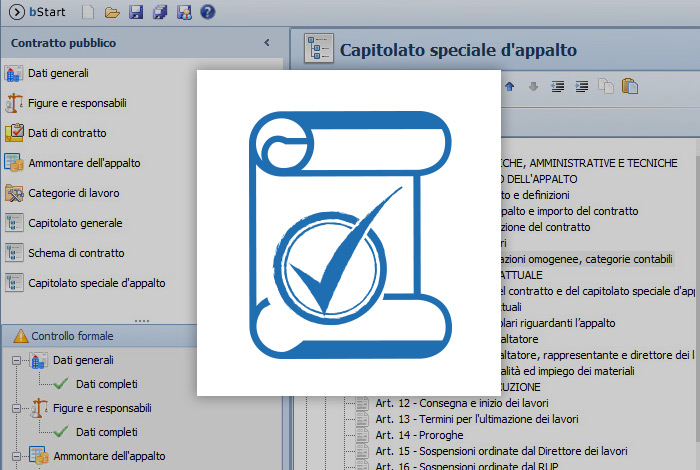Click the Controllo formale panel header
This screenshot has width=700, height=470.
click(x=72, y=336)
